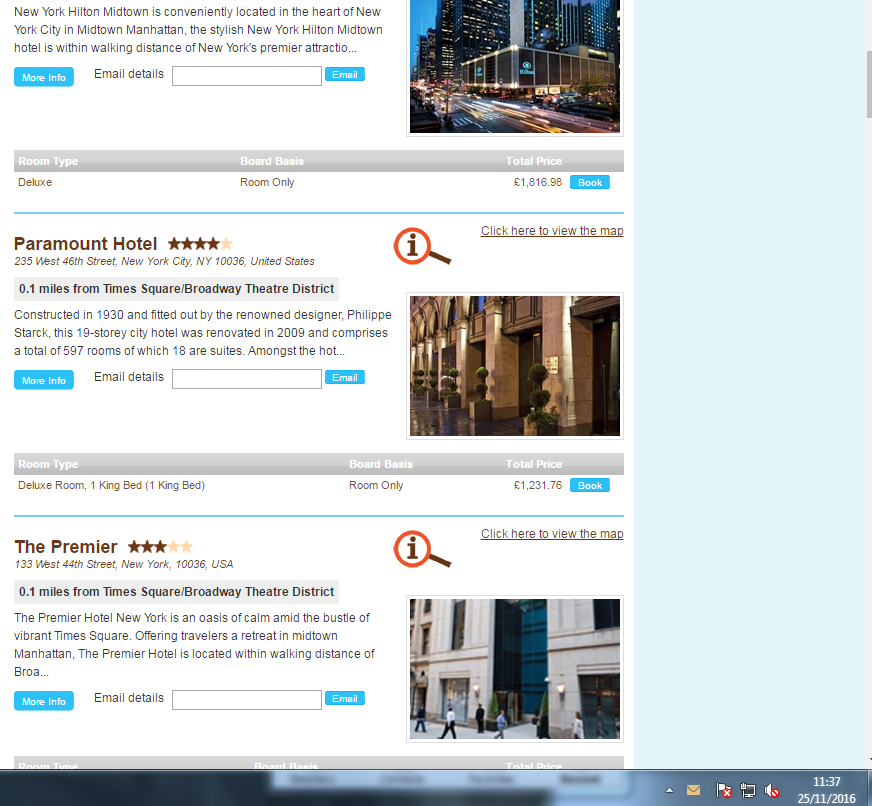
Task: Show hidden tray icons arrow
Action: point(670,790)
